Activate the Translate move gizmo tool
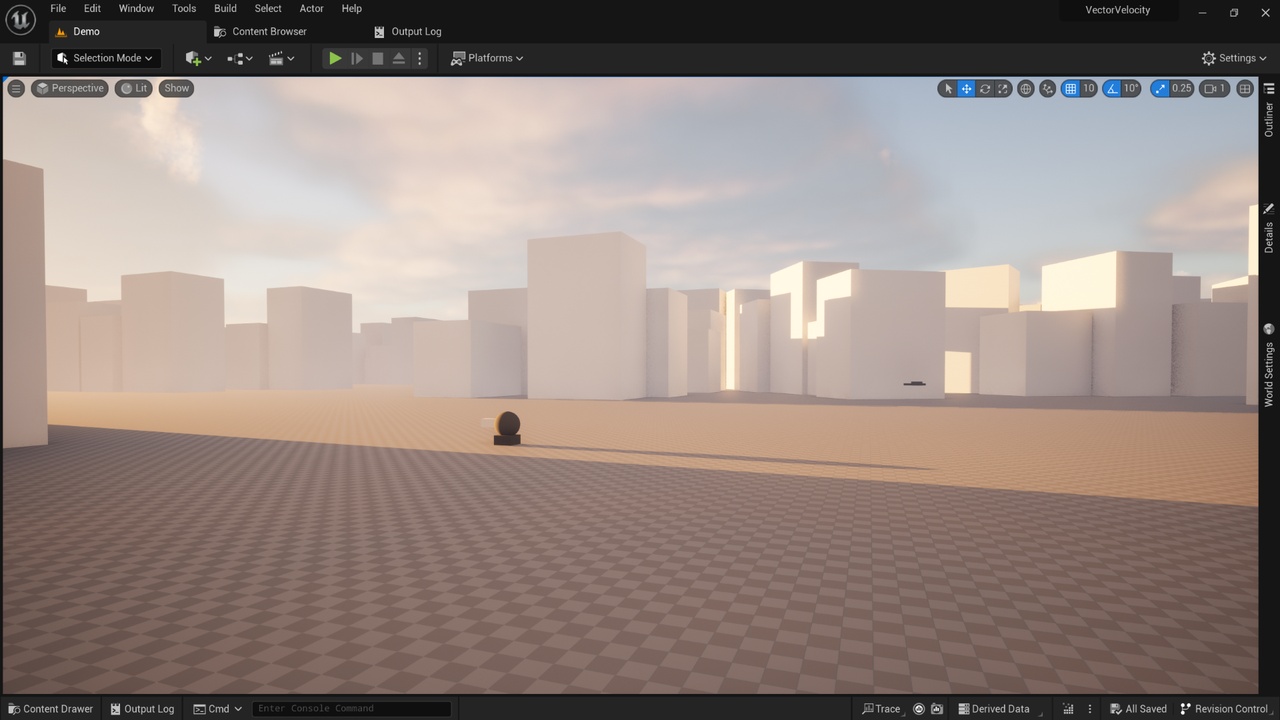This screenshot has height=720, width=1280. (x=966, y=88)
